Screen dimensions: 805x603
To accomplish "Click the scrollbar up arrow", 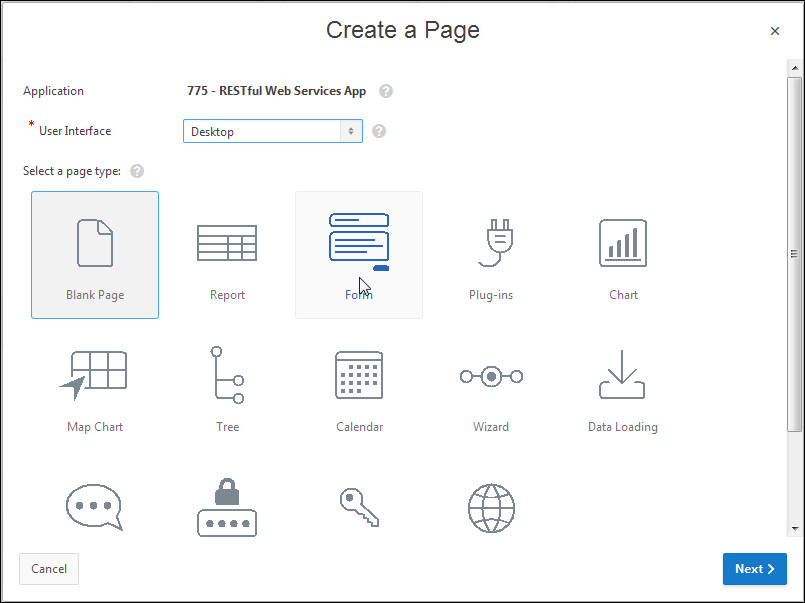I will (x=795, y=68).
